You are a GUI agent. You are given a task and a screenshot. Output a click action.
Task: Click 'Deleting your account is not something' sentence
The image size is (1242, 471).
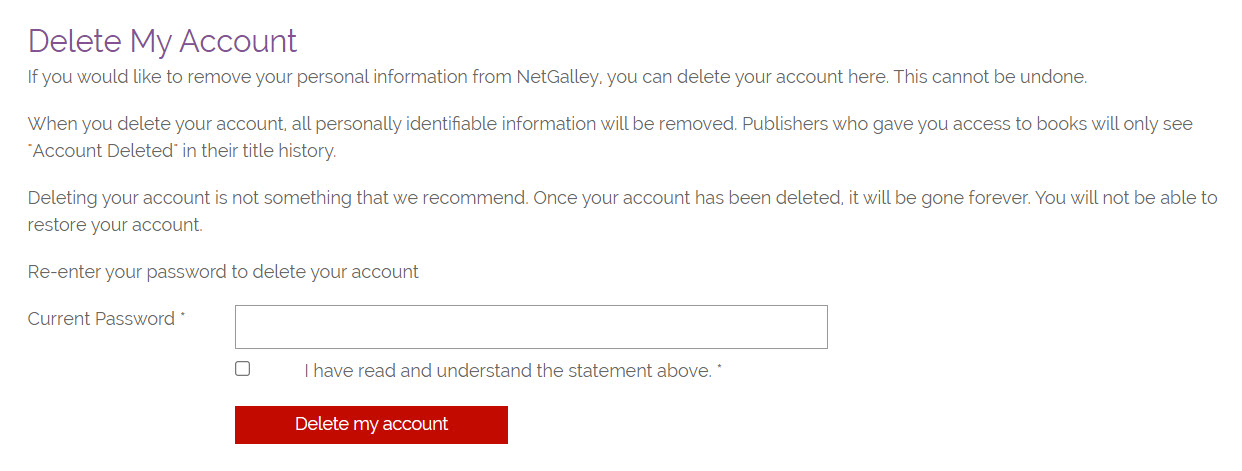click(x=200, y=198)
